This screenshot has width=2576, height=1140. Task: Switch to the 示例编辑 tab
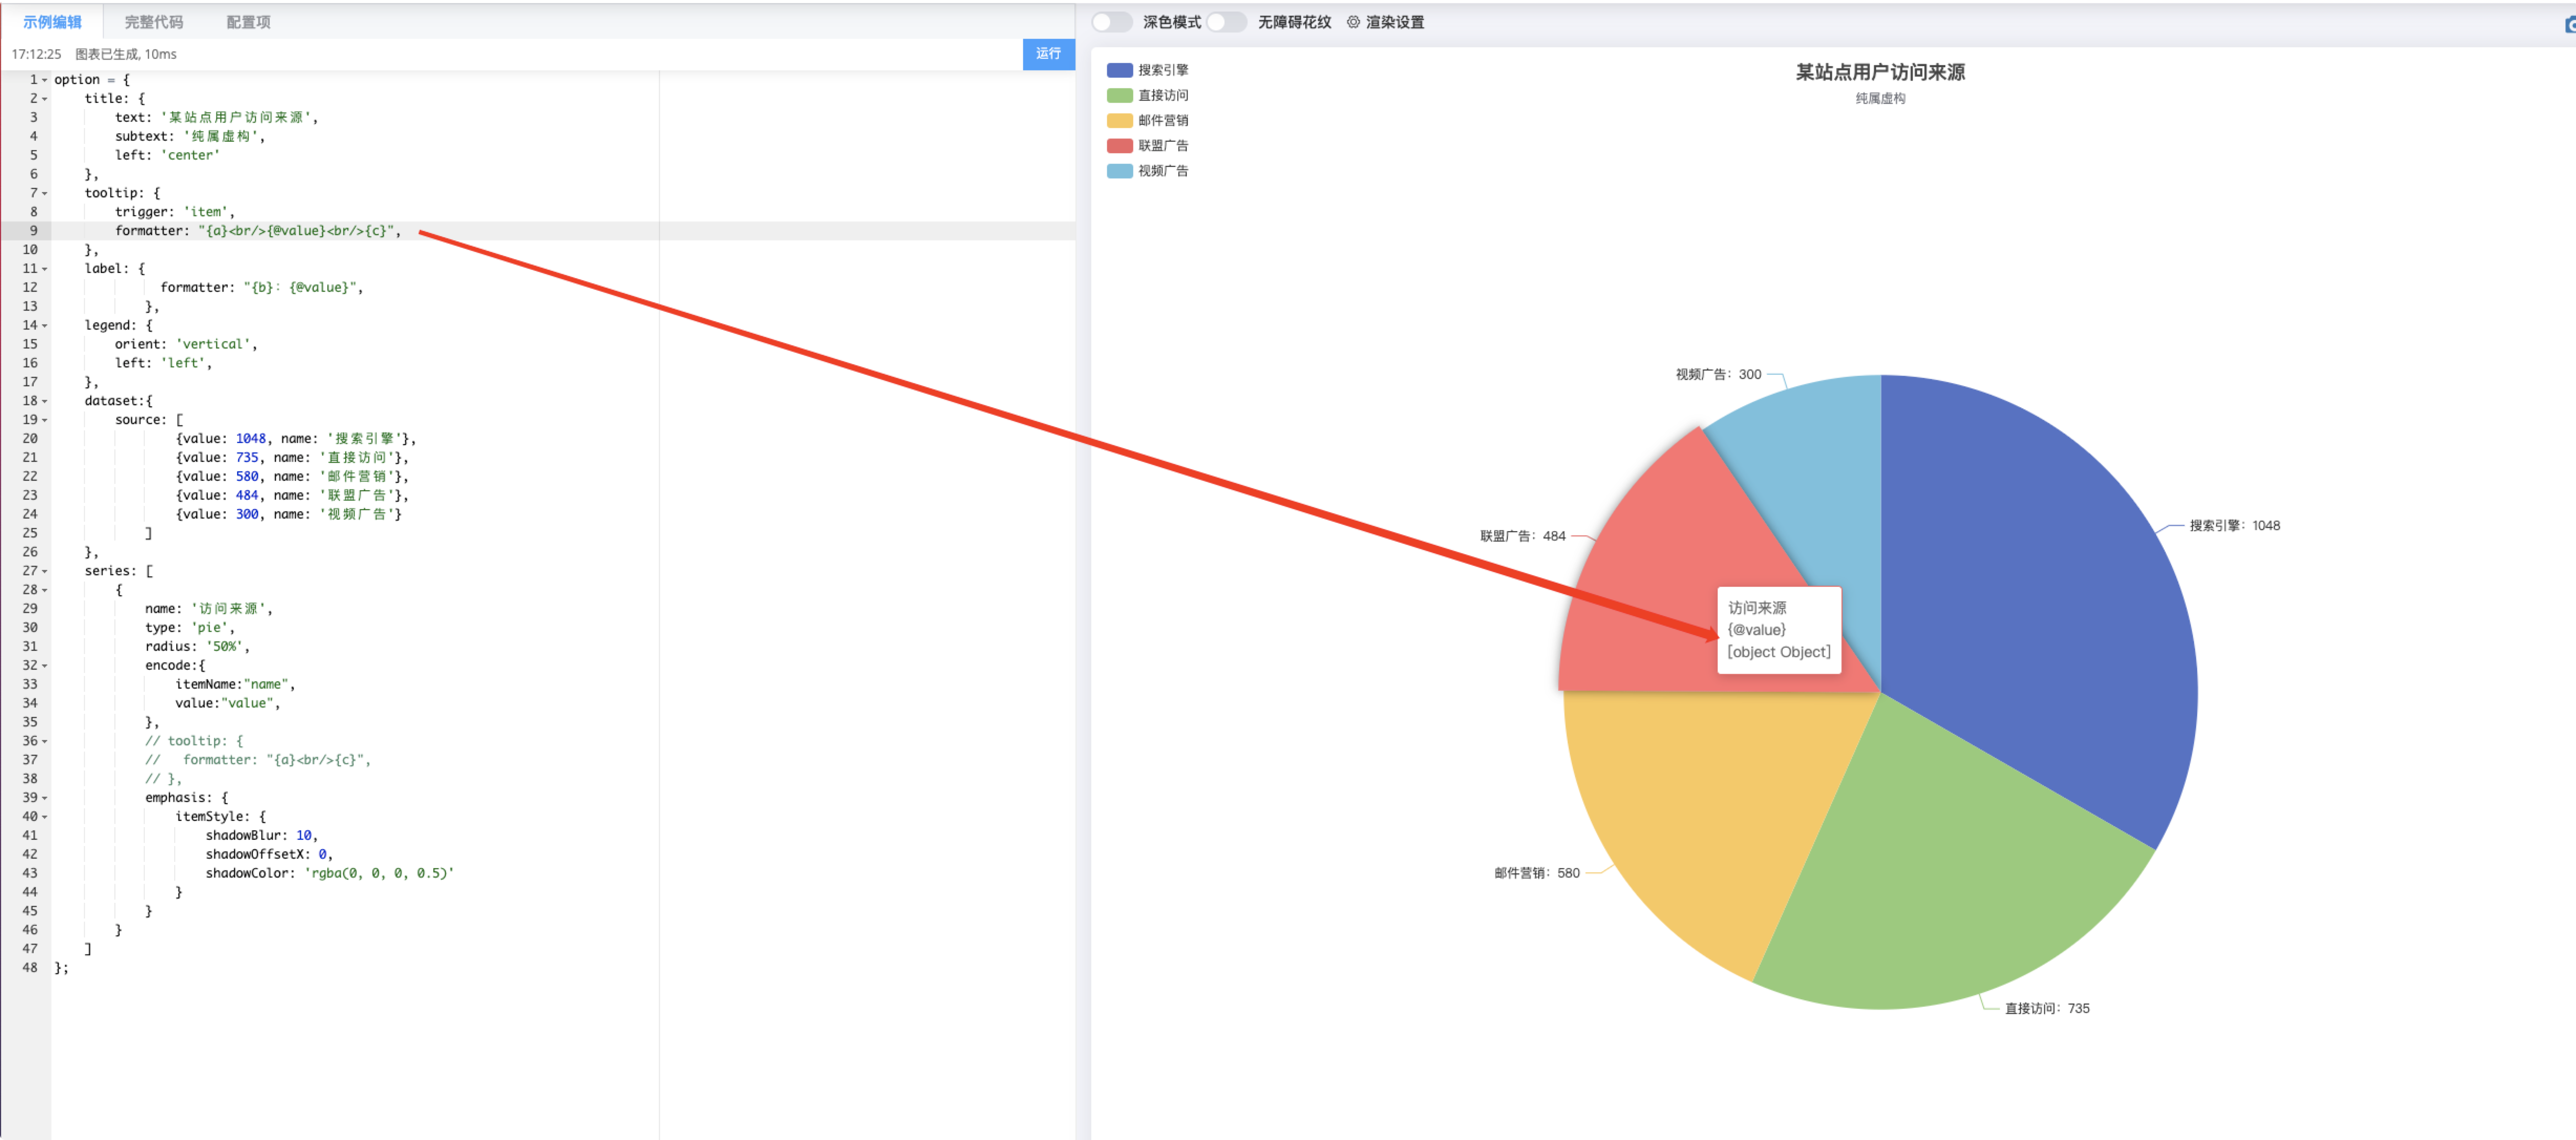(x=52, y=22)
